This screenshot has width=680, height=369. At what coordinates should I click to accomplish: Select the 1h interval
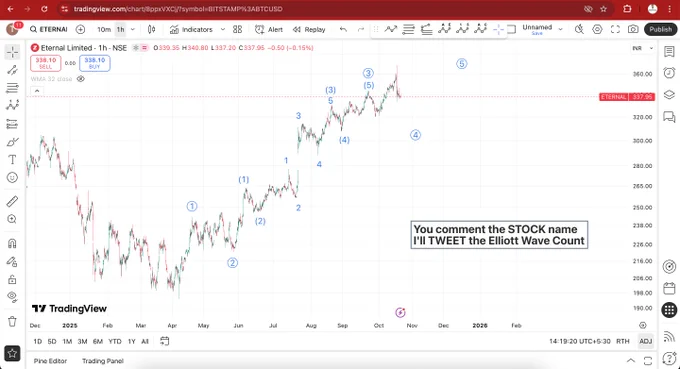pyautogui.click(x=121, y=29)
